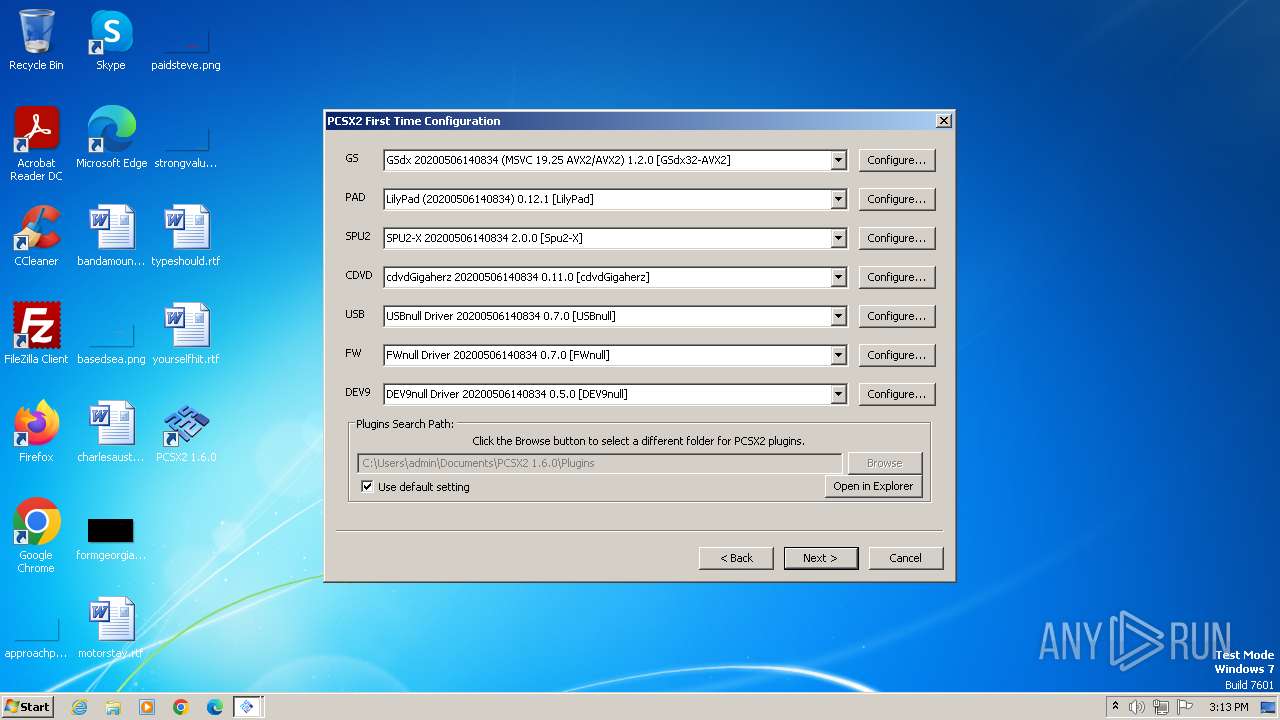Expand the DEV9 plugin dropdown
Screen dimensions: 1280x720
point(838,394)
